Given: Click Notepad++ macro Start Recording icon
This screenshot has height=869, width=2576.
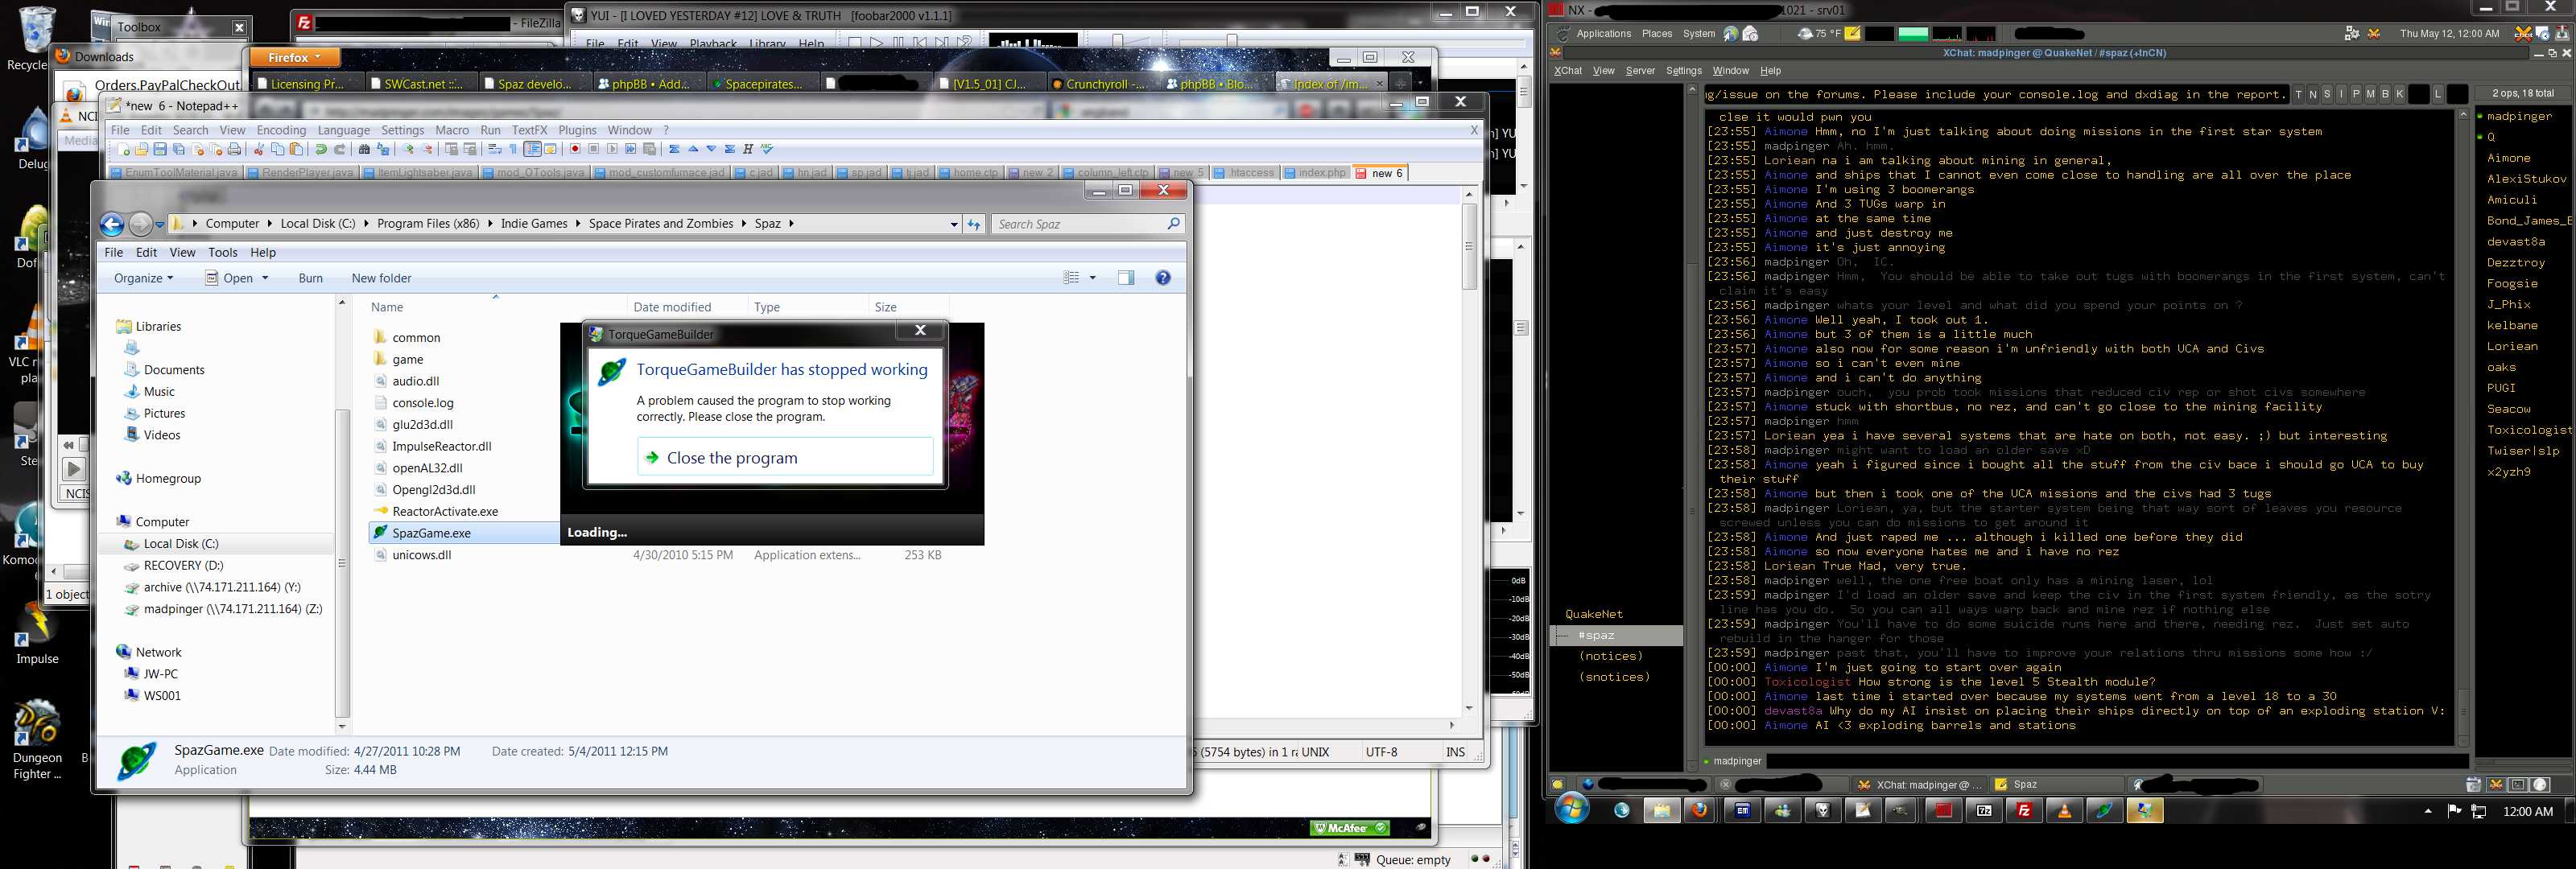Looking at the screenshot, I should tap(575, 150).
